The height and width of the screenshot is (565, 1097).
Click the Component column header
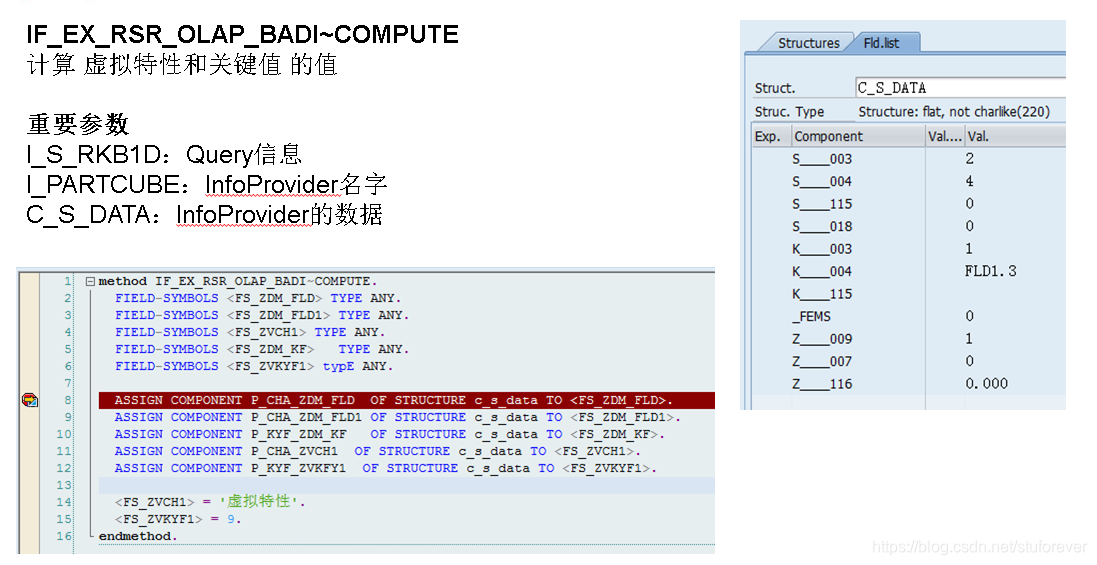[858, 136]
